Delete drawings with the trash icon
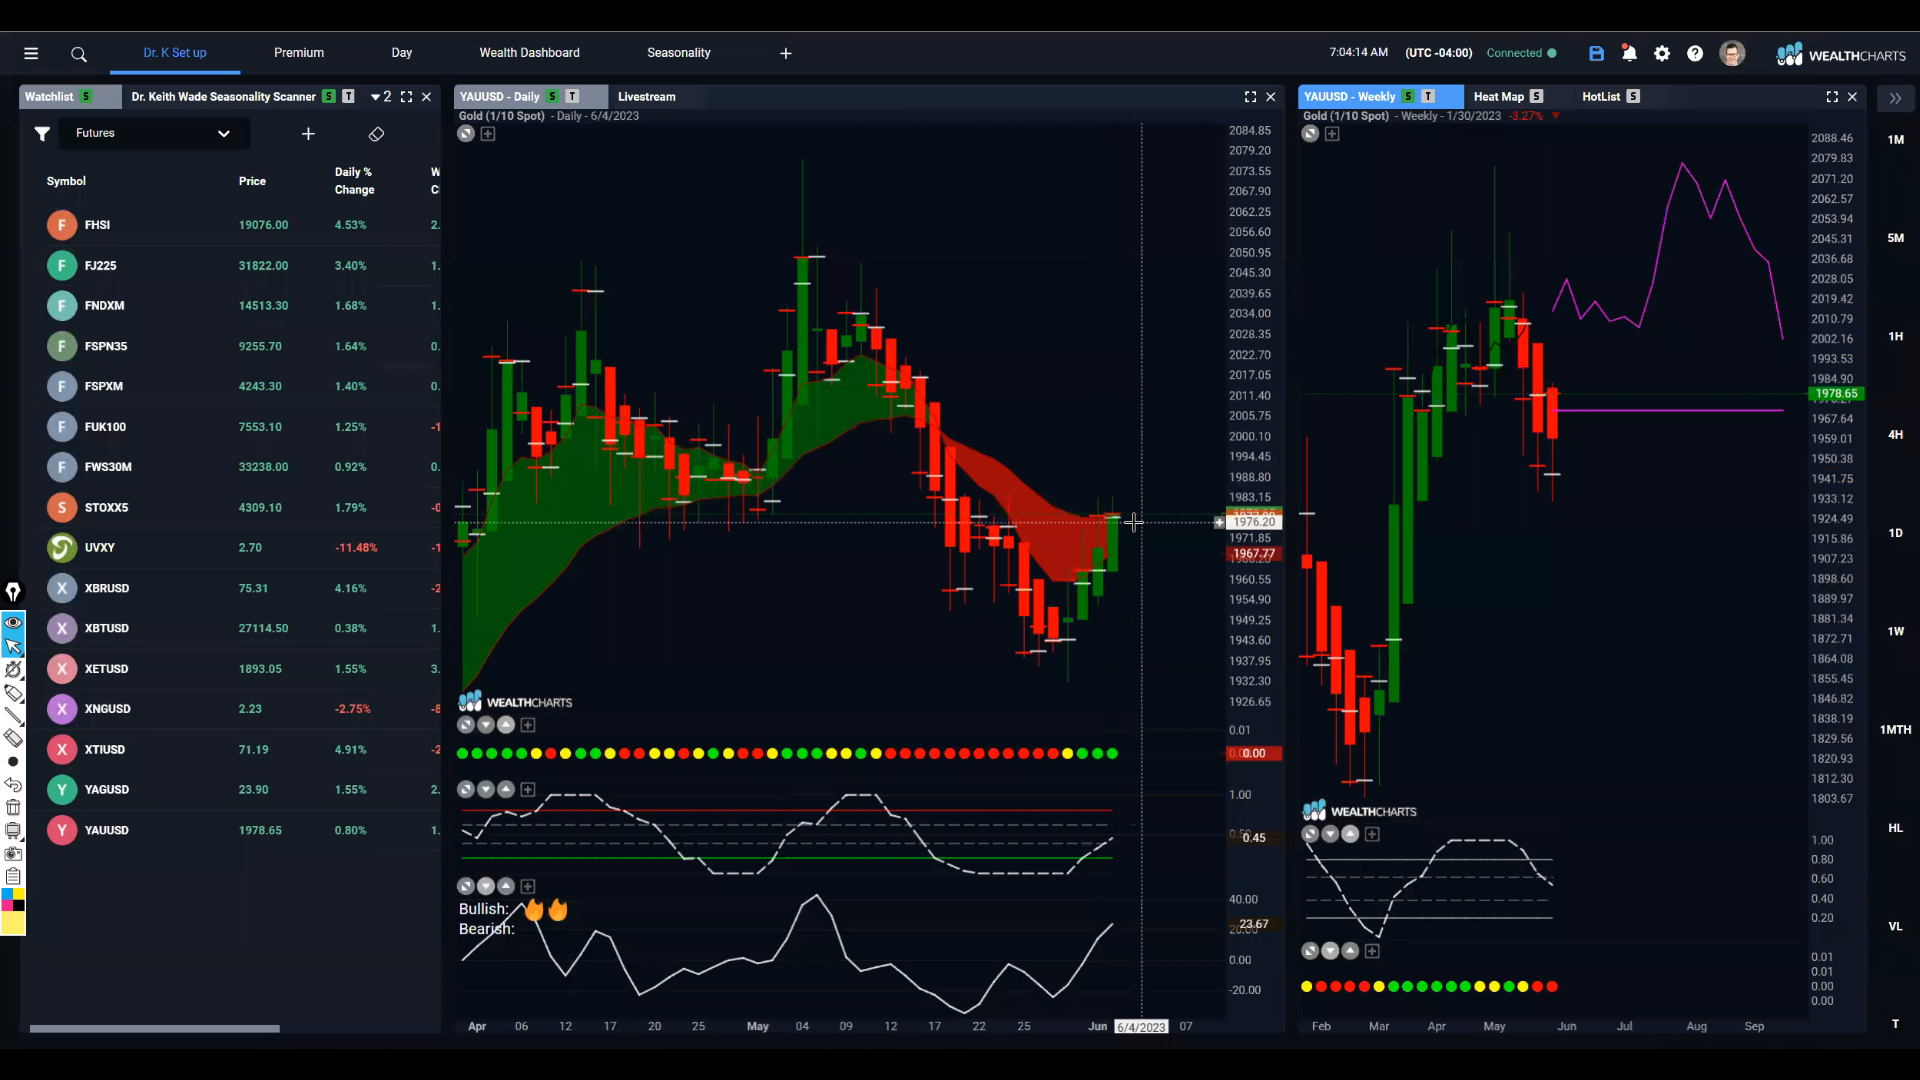The width and height of the screenshot is (1920, 1080). pyautogui.click(x=13, y=808)
